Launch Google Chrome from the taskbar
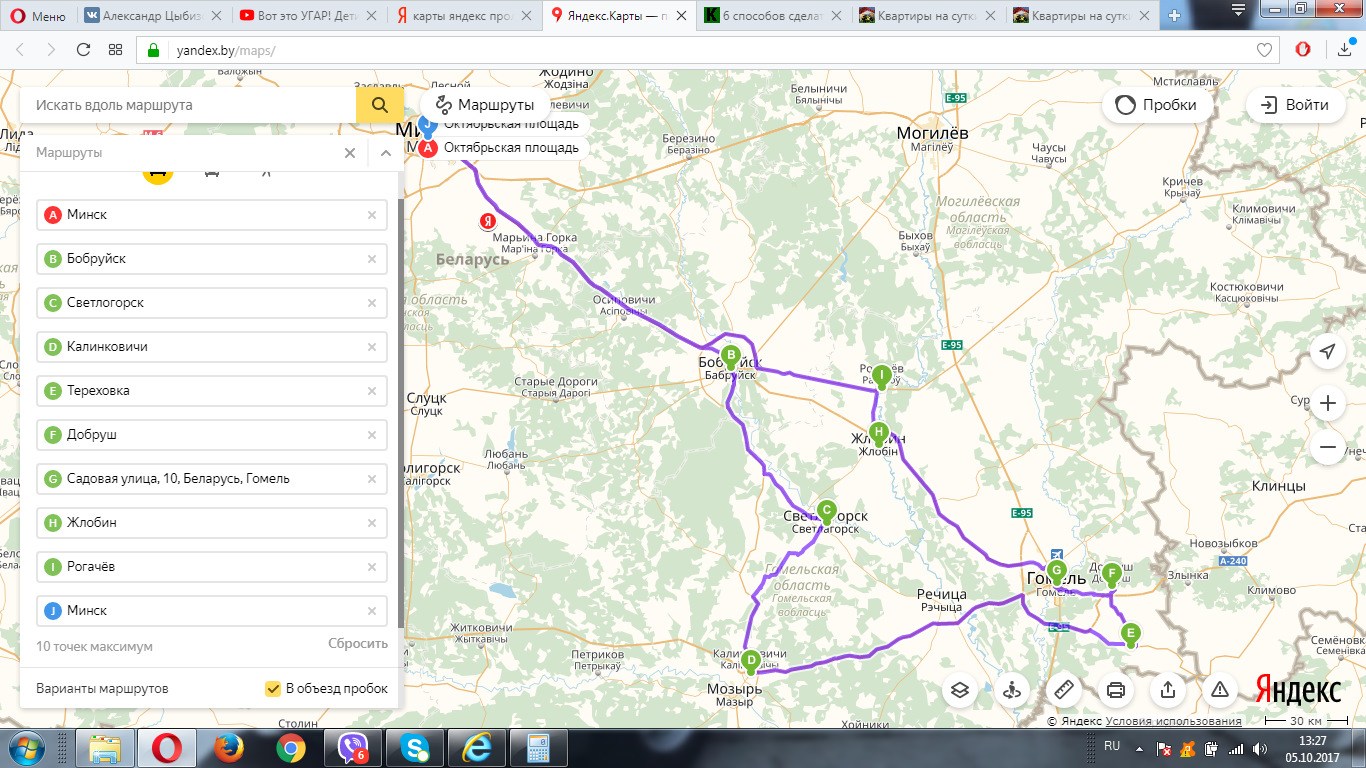 pyautogui.click(x=291, y=747)
